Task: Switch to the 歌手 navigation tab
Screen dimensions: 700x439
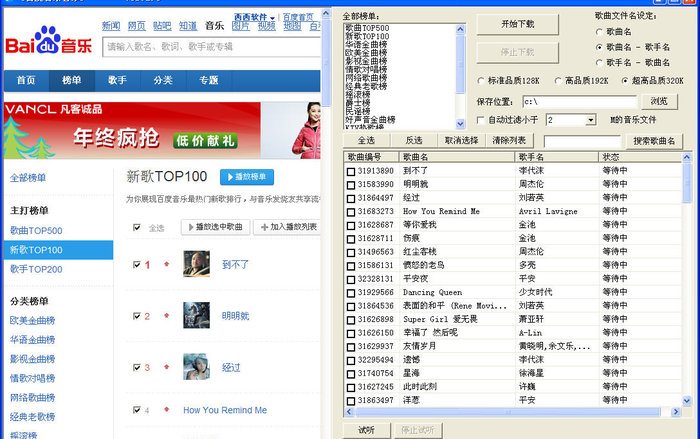Action: pyautogui.click(x=117, y=80)
